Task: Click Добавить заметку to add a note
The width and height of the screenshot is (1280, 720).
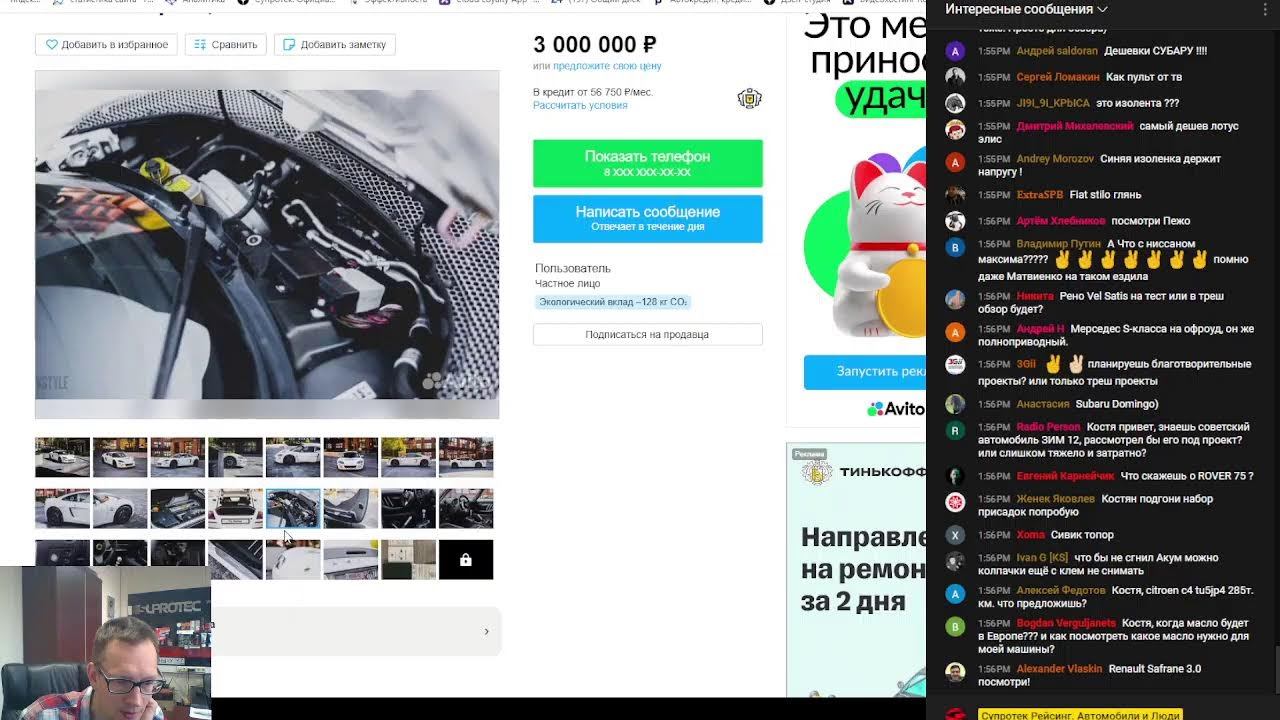Action: (335, 44)
